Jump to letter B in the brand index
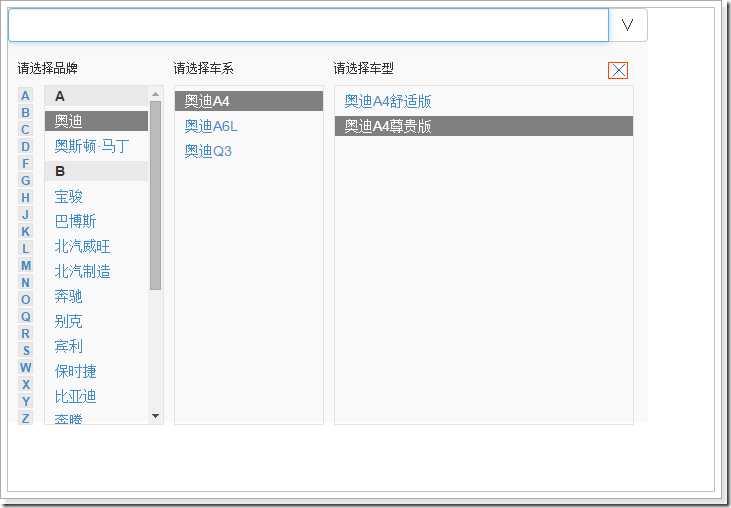Screen dimensions: 731x508 (x=25, y=112)
